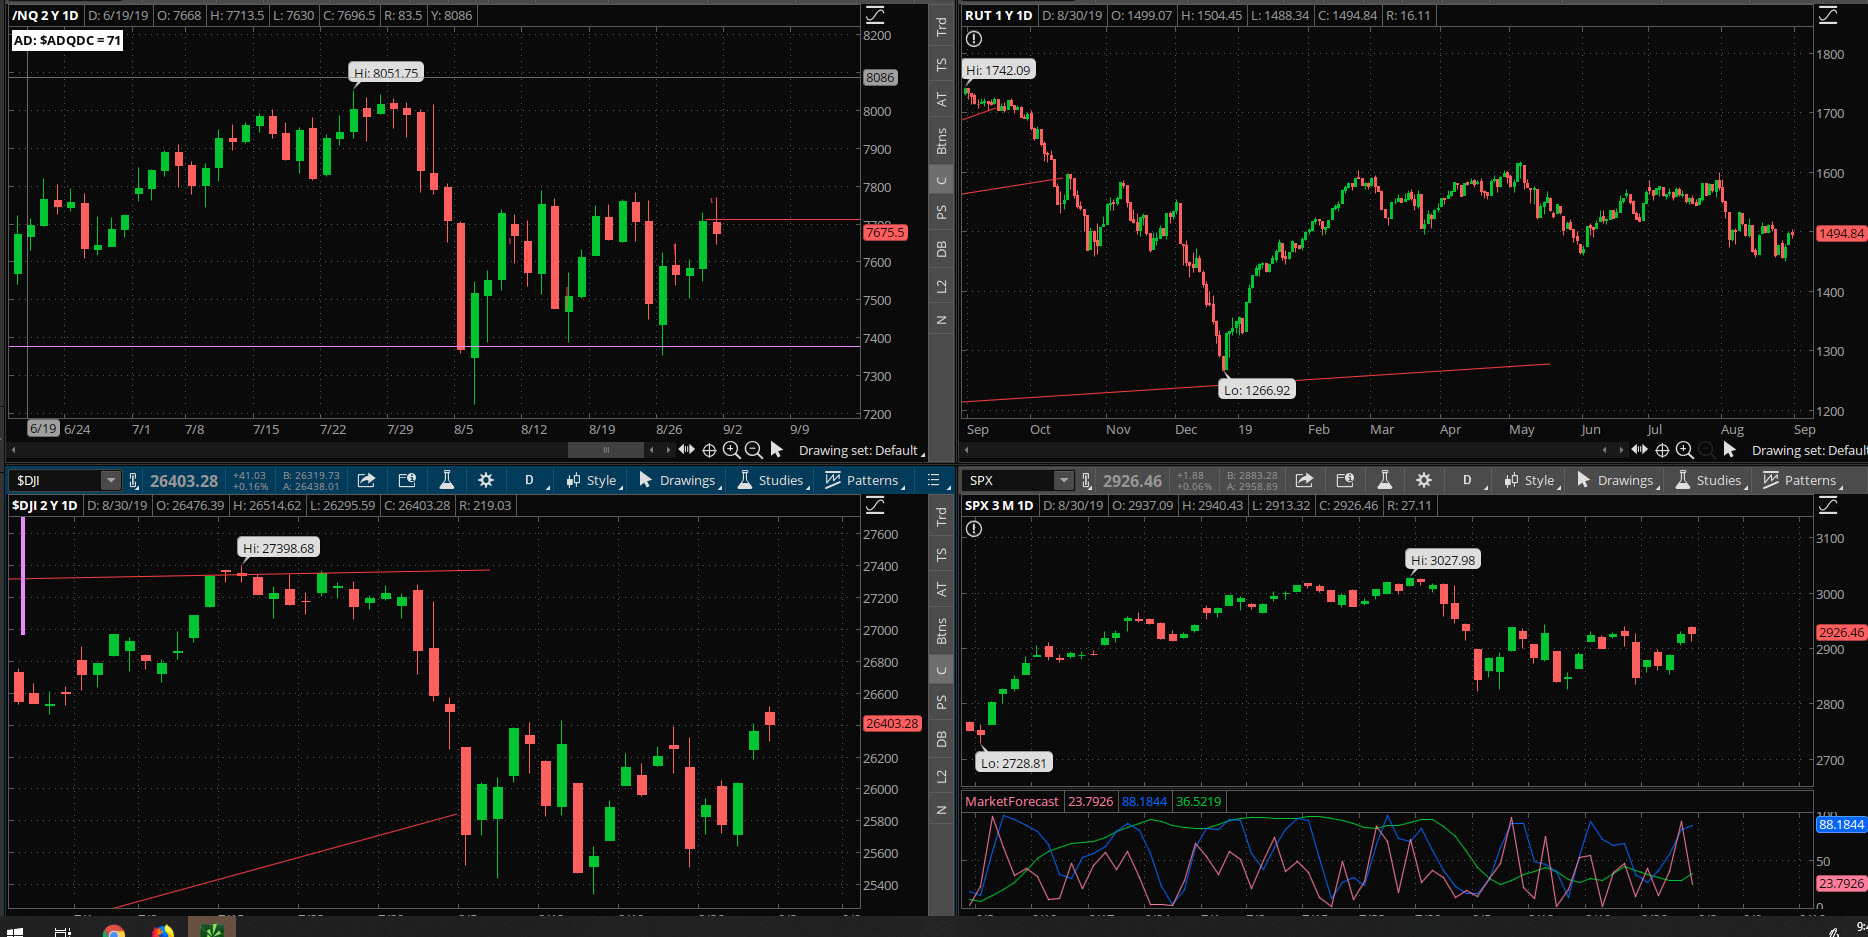Open chart settings gear in the $DJI toolbar
The image size is (1868, 937).
[486, 480]
